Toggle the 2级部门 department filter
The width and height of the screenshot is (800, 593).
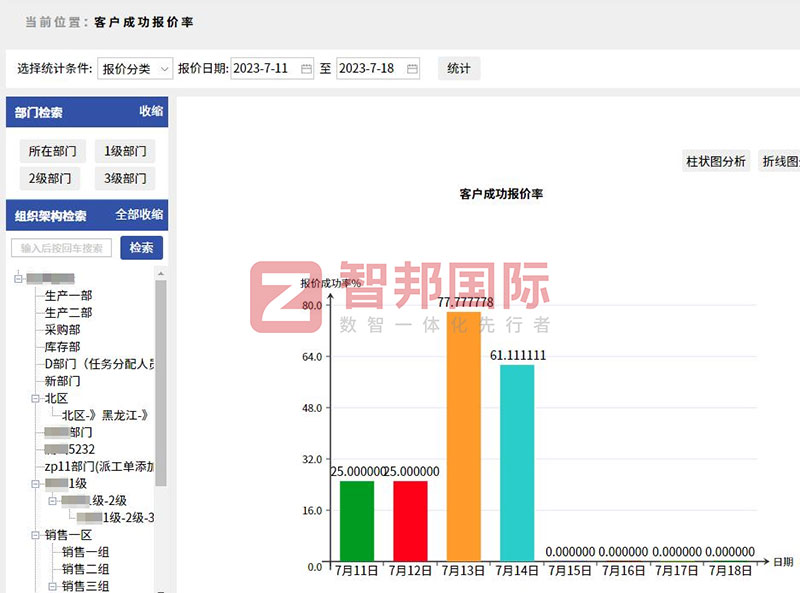[50, 178]
